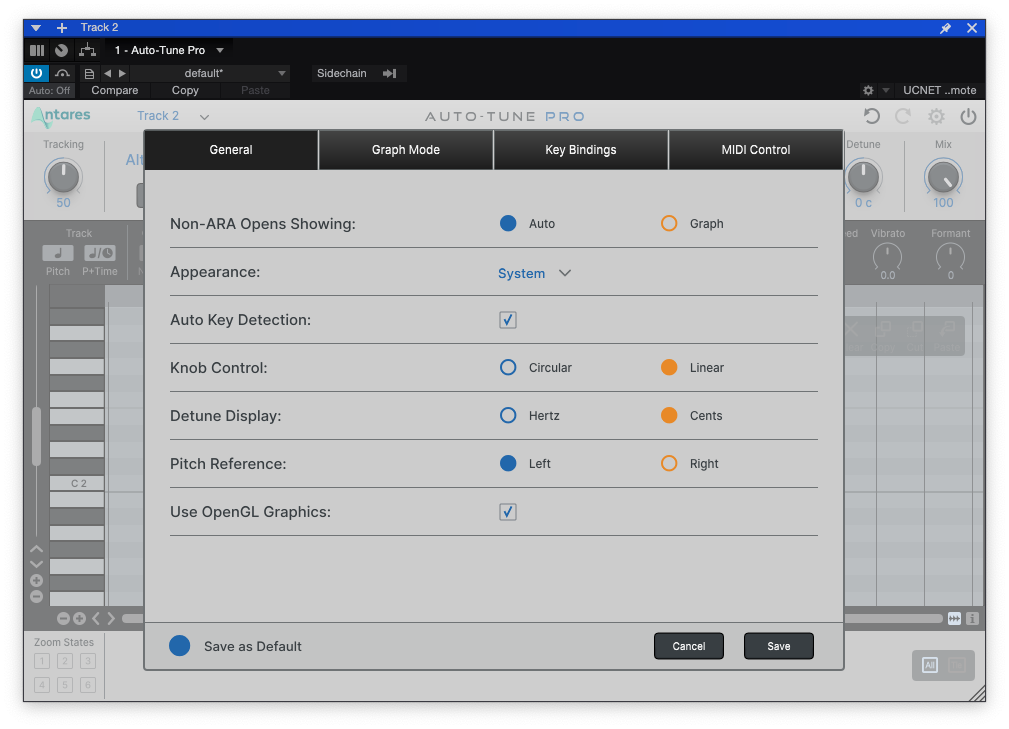
Task: Click vertical zoom out minus icon
Action: pos(37,596)
